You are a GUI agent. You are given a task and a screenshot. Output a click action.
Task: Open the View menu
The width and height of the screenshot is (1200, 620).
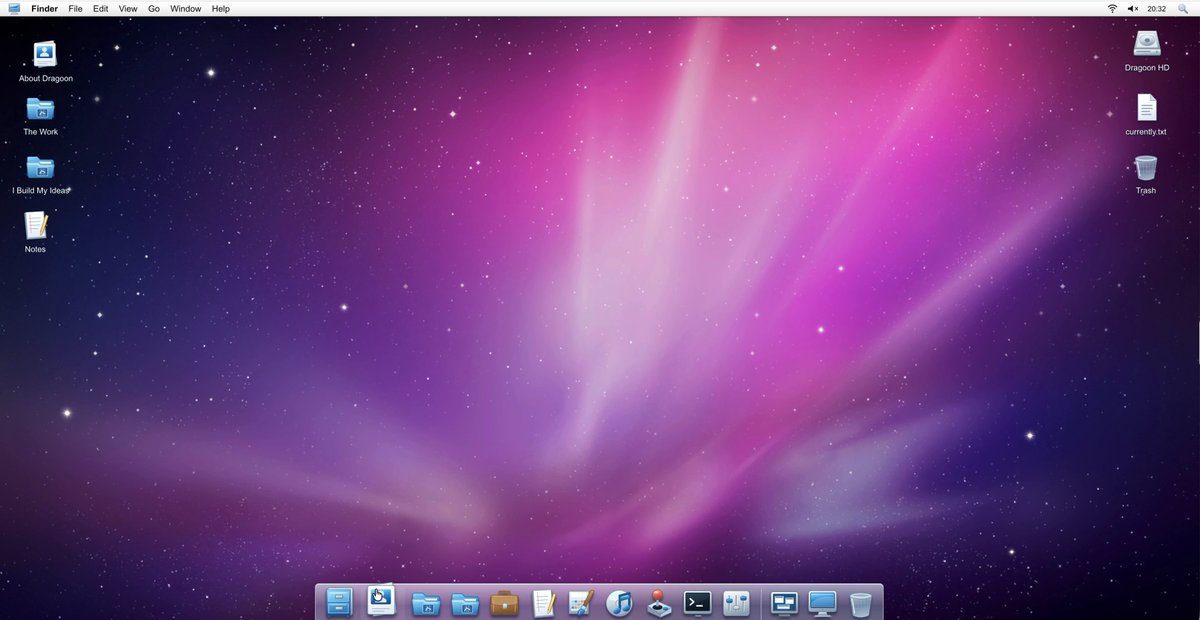128,9
